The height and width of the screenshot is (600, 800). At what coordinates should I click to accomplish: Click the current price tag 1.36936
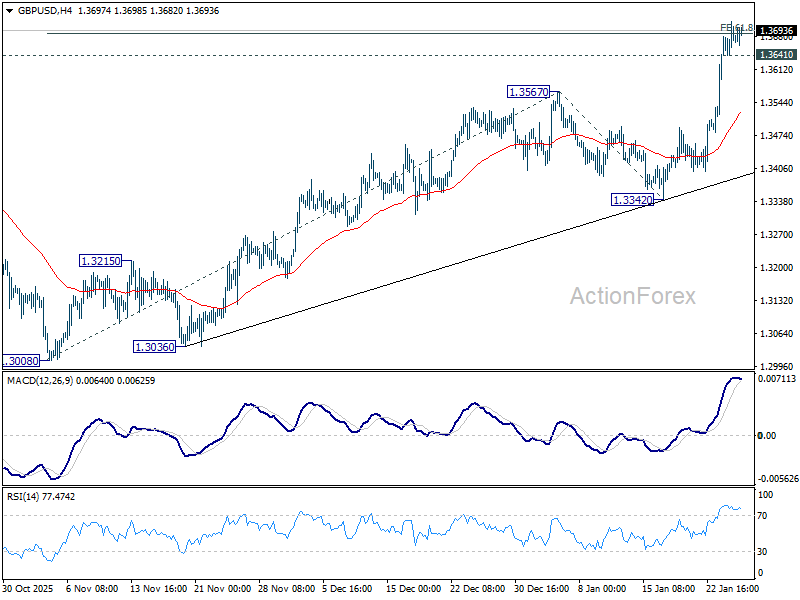(x=776, y=31)
